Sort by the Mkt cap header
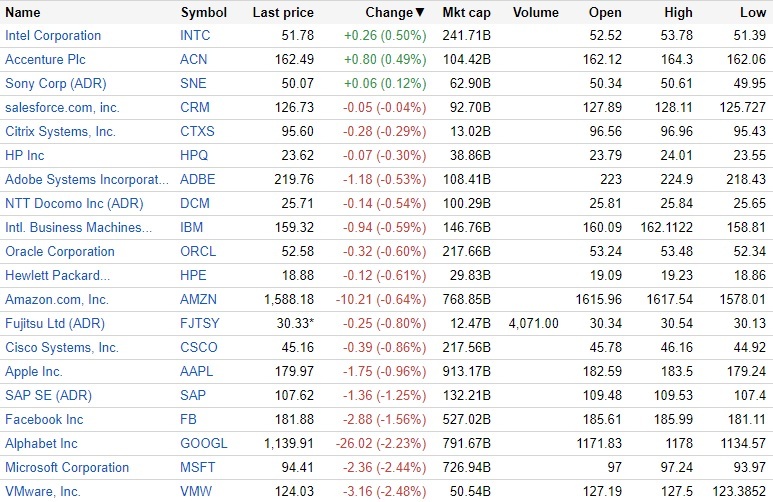 pyautogui.click(x=464, y=13)
